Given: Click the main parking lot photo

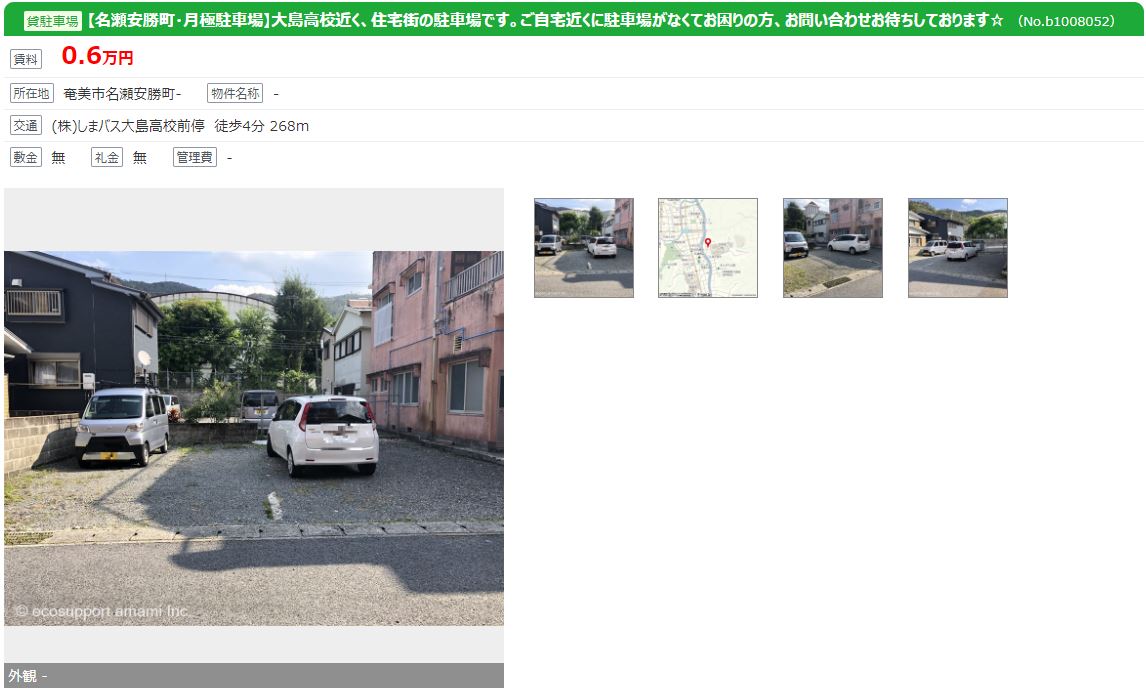Looking at the screenshot, I should [254, 438].
